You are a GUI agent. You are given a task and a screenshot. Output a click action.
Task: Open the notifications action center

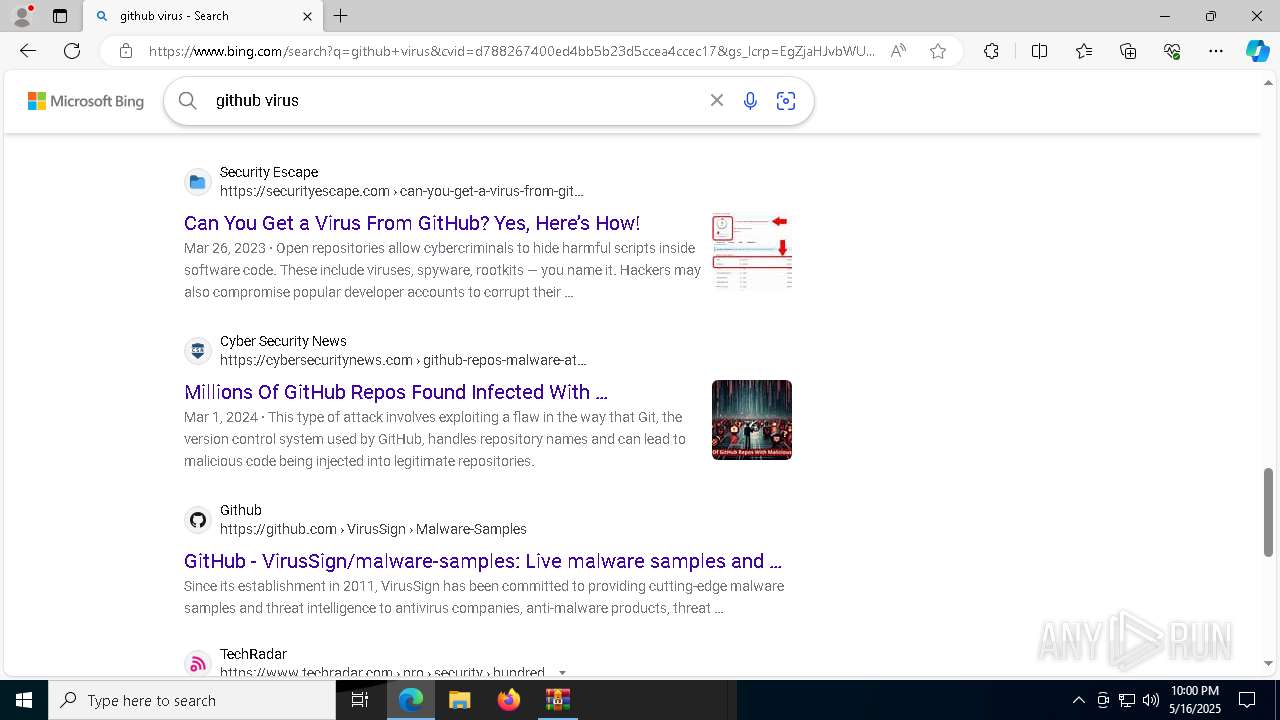[x=1247, y=700]
